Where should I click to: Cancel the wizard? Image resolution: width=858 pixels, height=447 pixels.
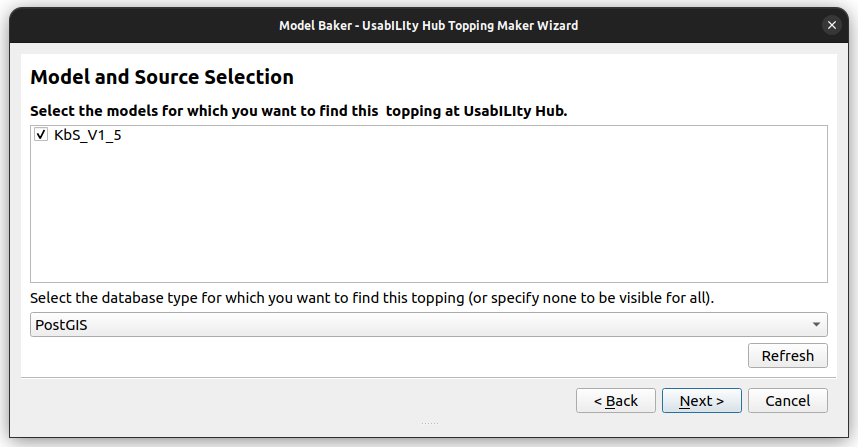coord(787,401)
